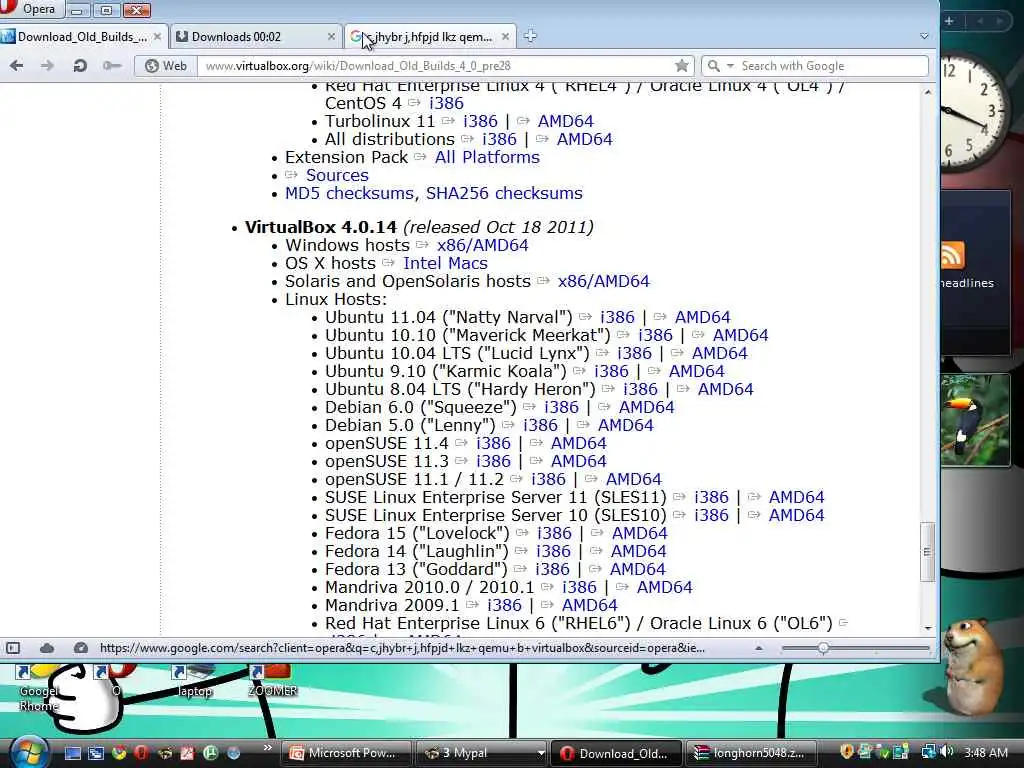Viewport: 1024px width, 768px height.
Task: Open the Extension Pack All Platforms link
Action: point(487,157)
